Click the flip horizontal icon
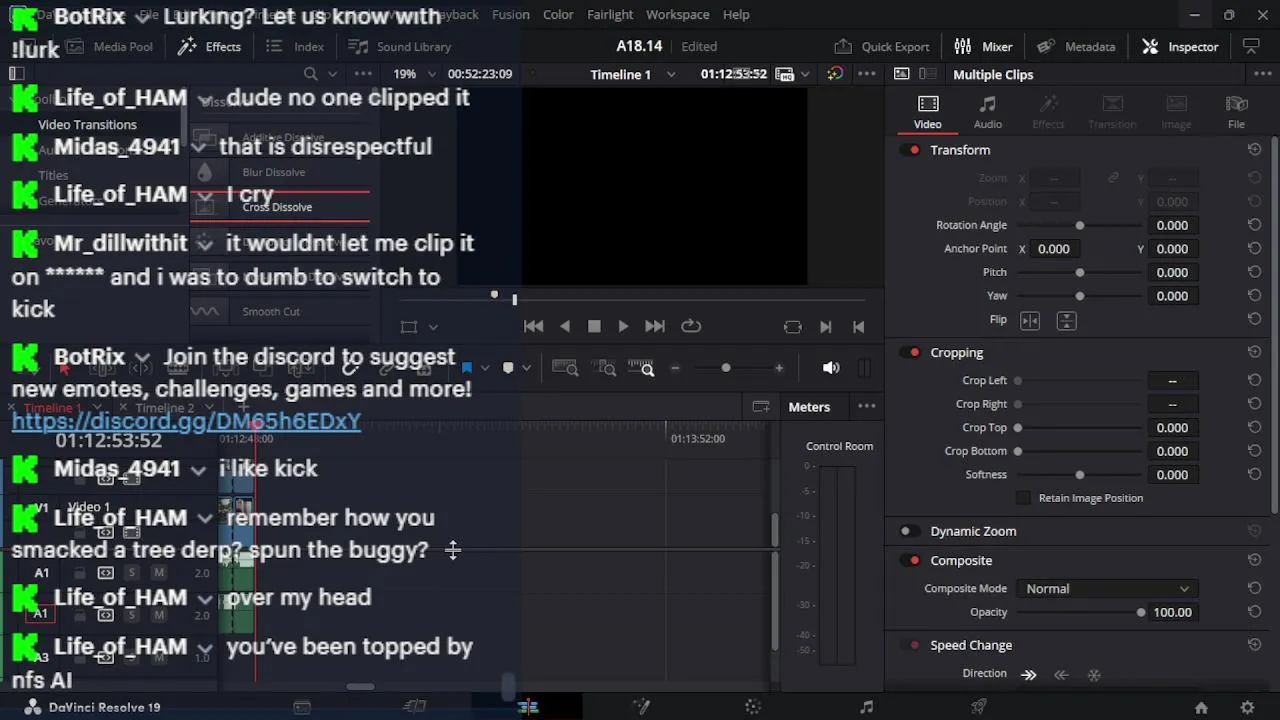This screenshot has height=720, width=1280. pos(1030,320)
